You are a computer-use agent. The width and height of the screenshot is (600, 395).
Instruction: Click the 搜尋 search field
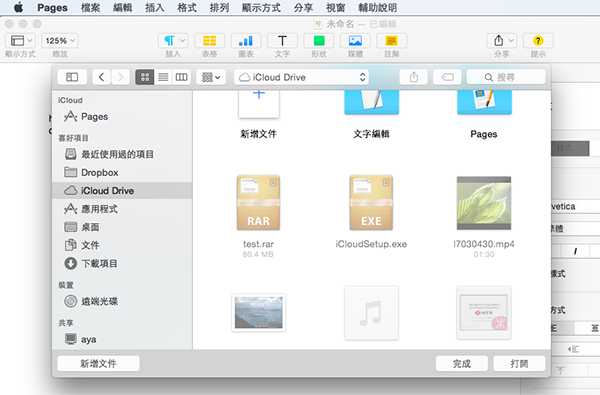[x=506, y=77]
